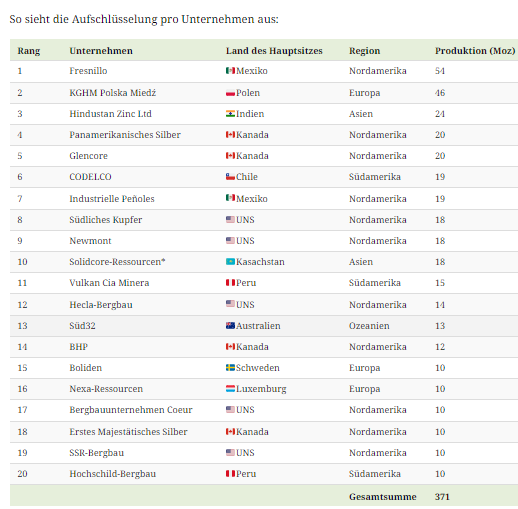Click the Peru flag in Hochschild-Bergbau row
The height and width of the screenshot is (509, 518).
click(230, 474)
